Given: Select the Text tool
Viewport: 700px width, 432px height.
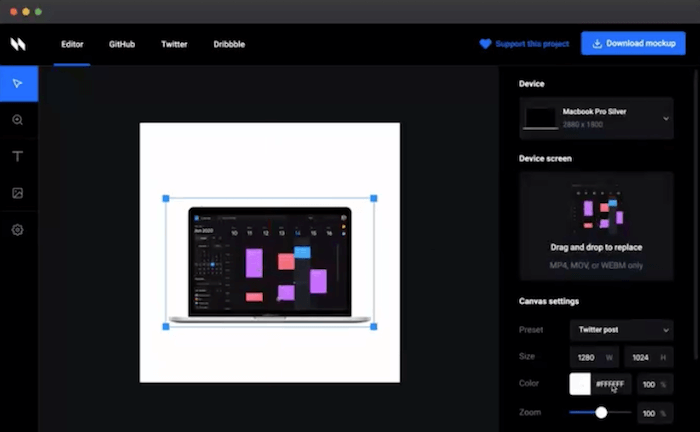Looking at the screenshot, I should pyautogui.click(x=18, y=157).
